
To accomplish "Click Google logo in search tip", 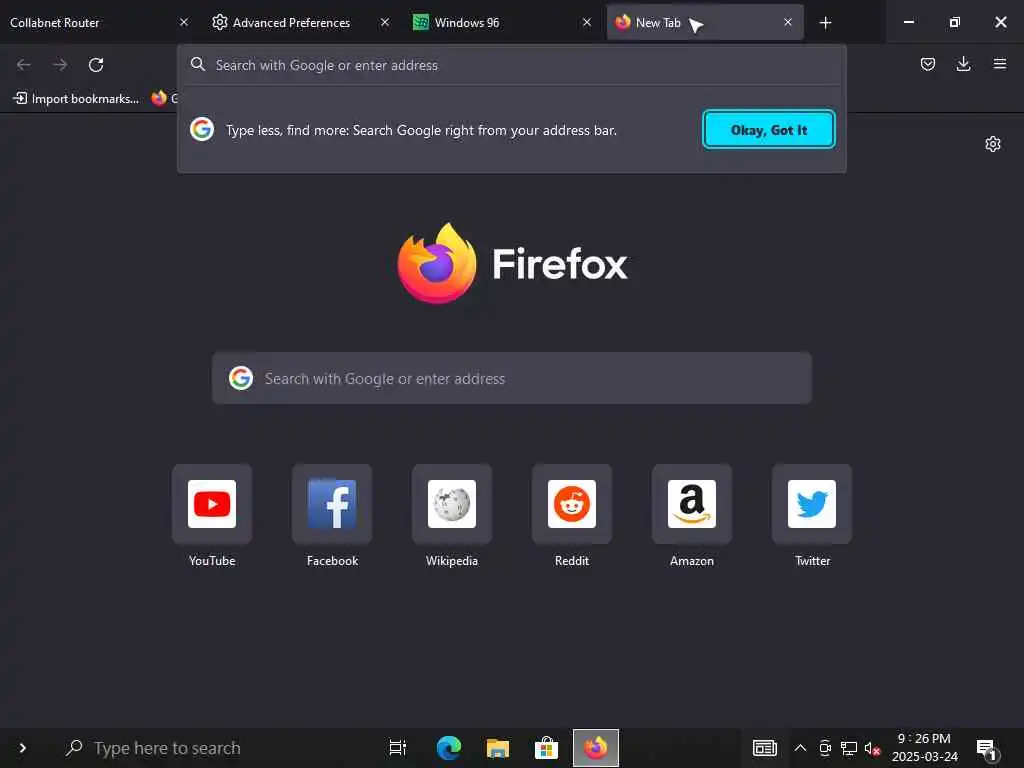I will pyautogui.click(x=202, y=129).
